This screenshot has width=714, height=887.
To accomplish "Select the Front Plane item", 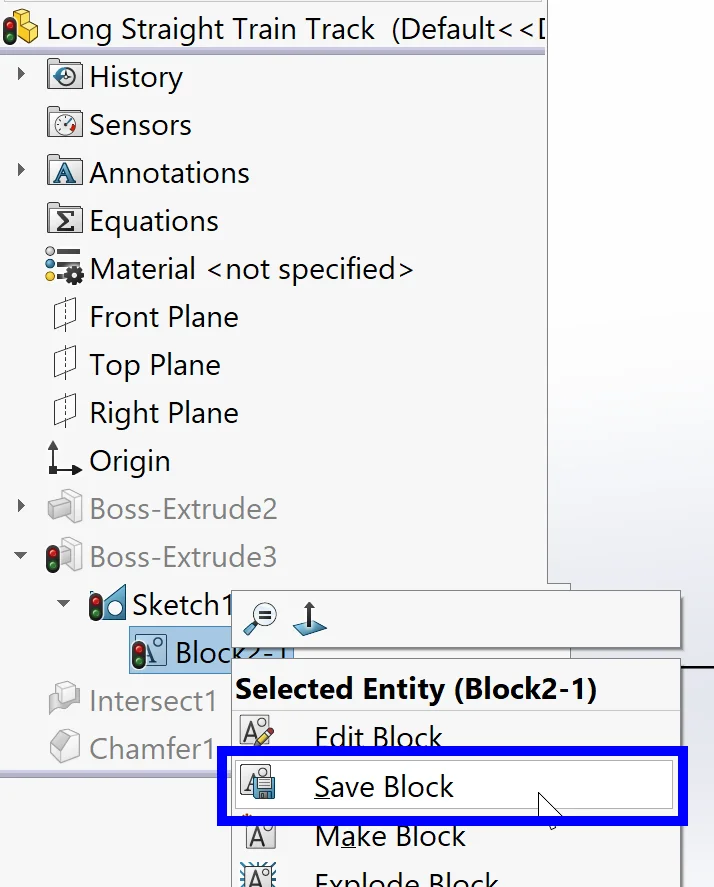I will 163,317.
